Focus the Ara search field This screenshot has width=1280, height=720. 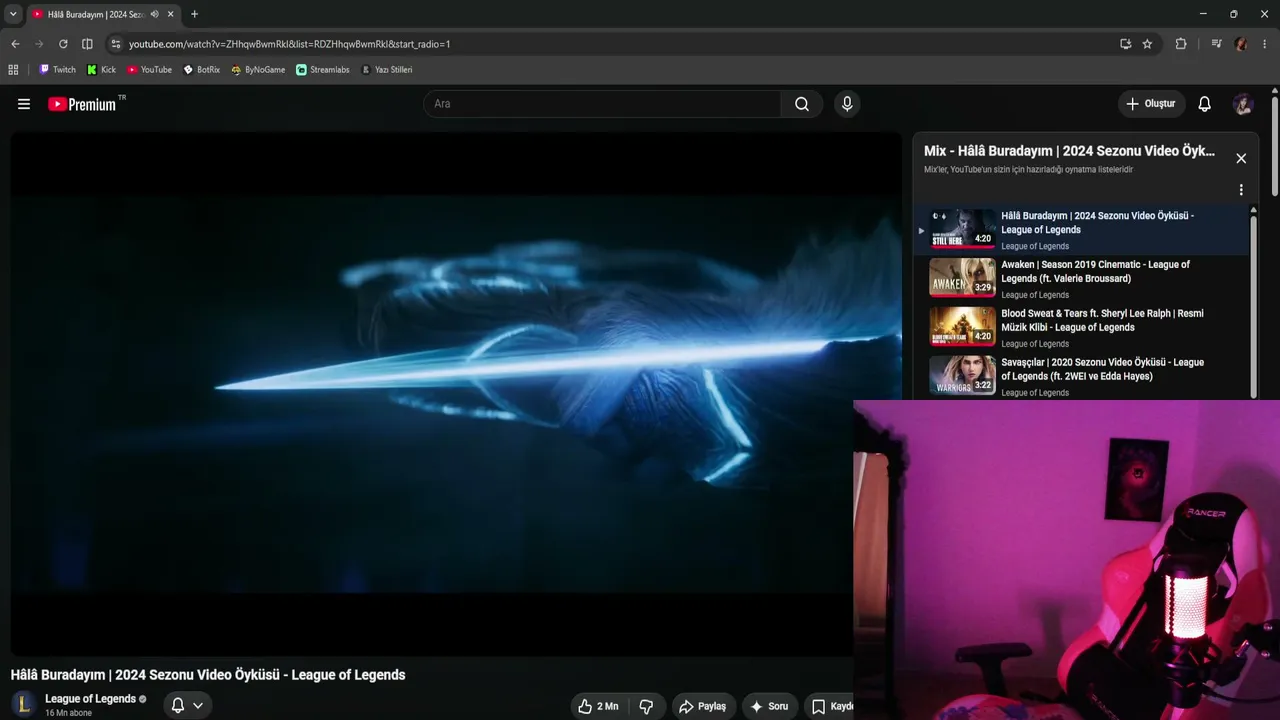point(602,104)
